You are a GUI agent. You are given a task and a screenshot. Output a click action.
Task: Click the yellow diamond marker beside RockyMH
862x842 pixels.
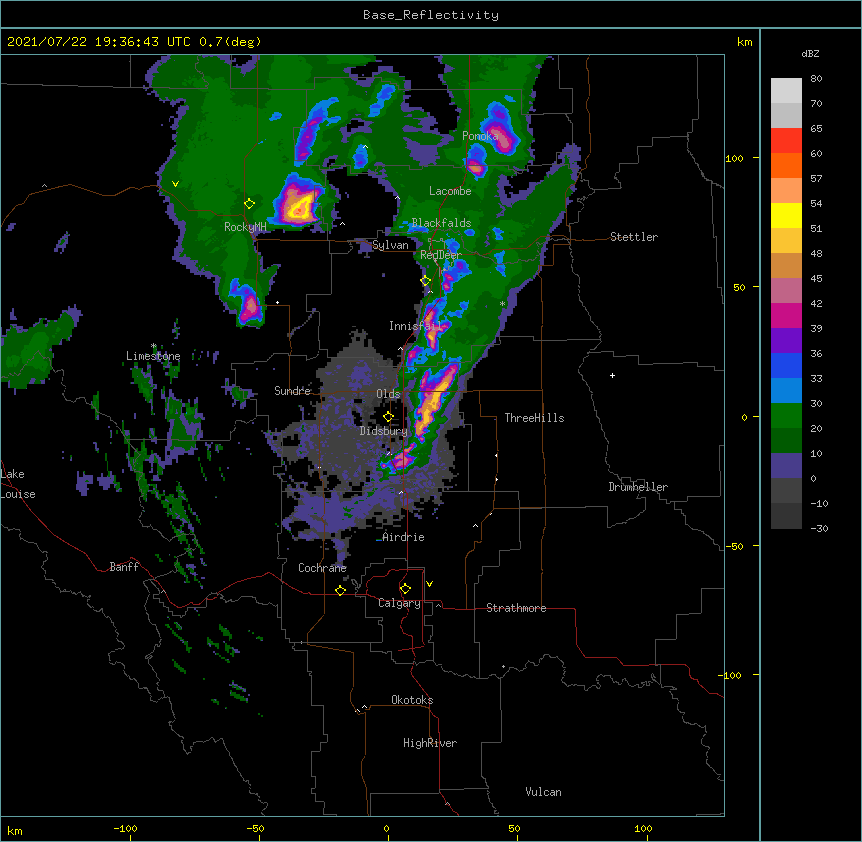click(x=250, y=204)
